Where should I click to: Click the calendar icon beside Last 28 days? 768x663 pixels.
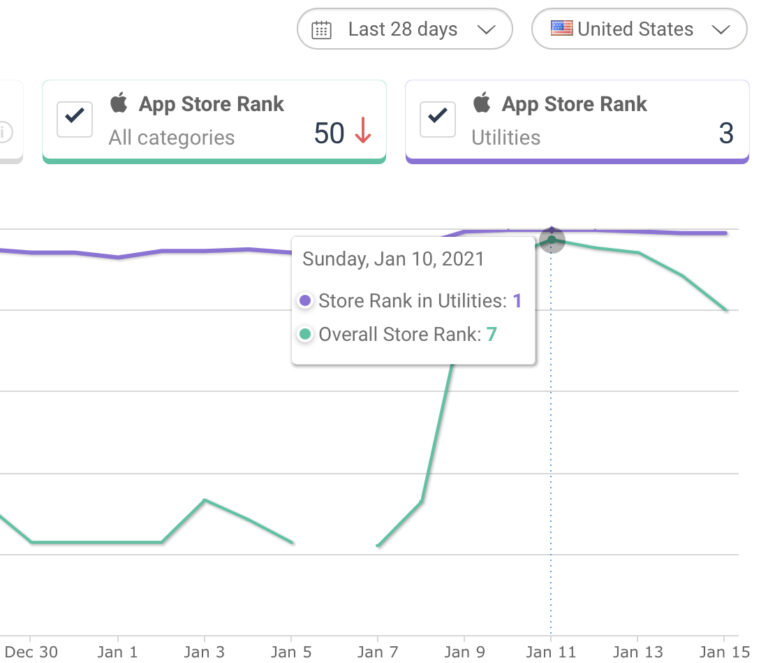click(x=321, y=30)
